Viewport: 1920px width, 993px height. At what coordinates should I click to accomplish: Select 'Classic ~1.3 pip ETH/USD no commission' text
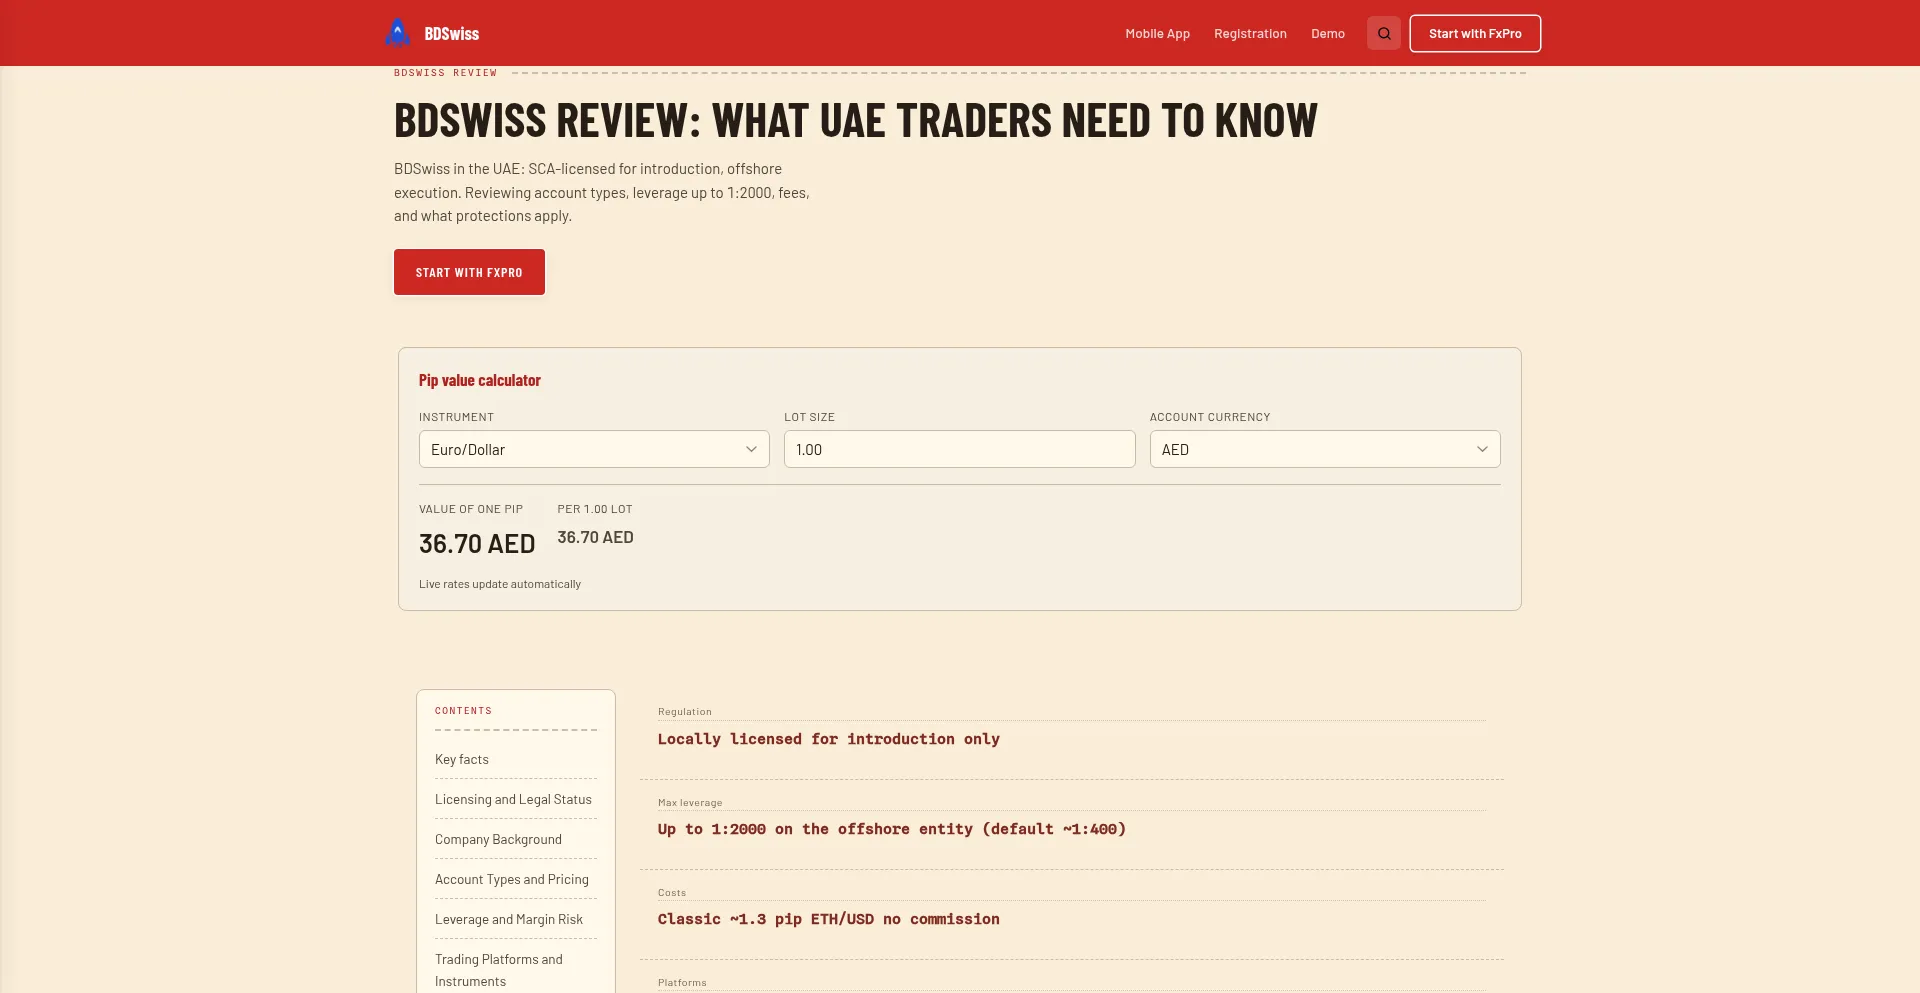click(x=829, y=919)
